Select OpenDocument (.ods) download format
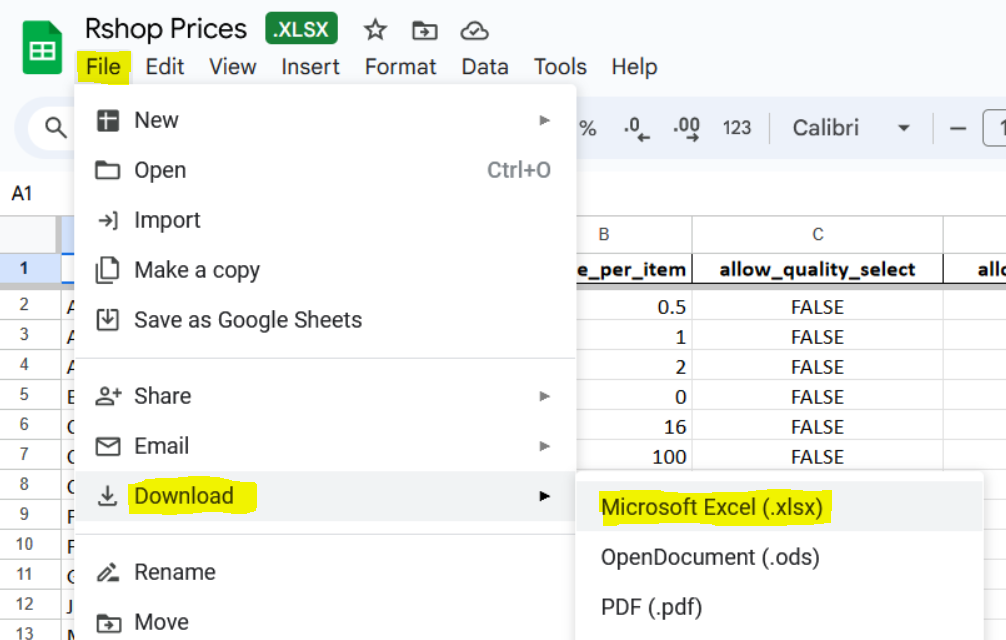This screenshot has height=640, width=1006. (710, 557)
